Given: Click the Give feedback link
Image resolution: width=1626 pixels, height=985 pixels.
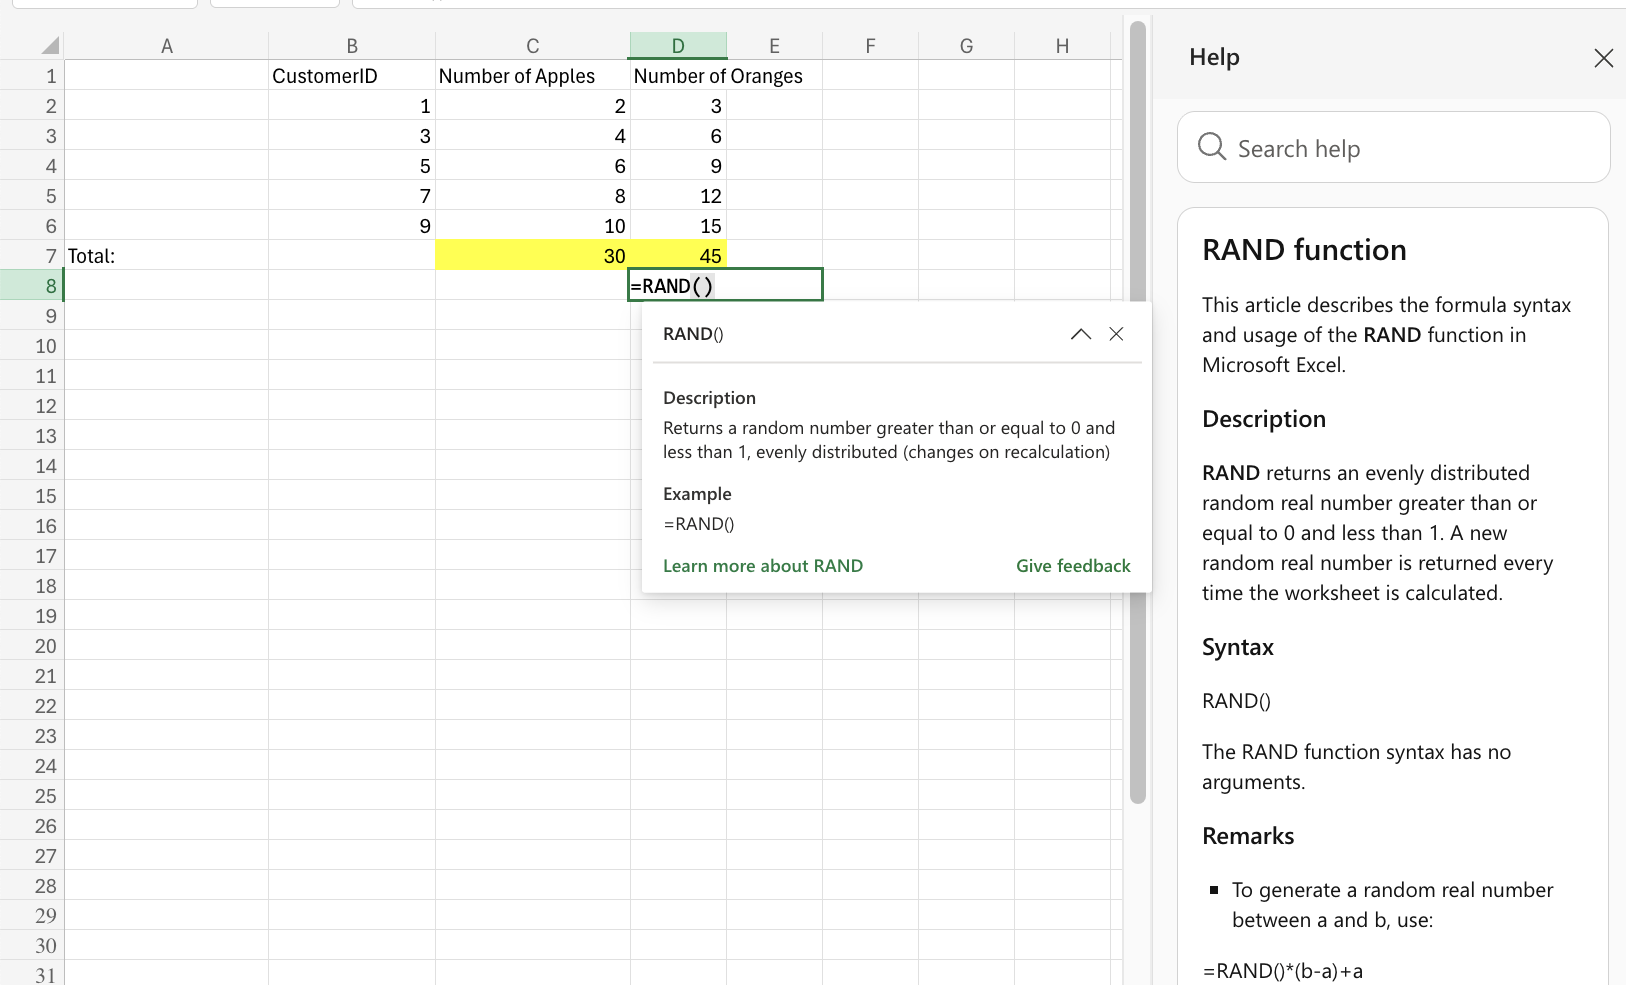Looking at the screenshot, I should click(x=1073, y=565).
